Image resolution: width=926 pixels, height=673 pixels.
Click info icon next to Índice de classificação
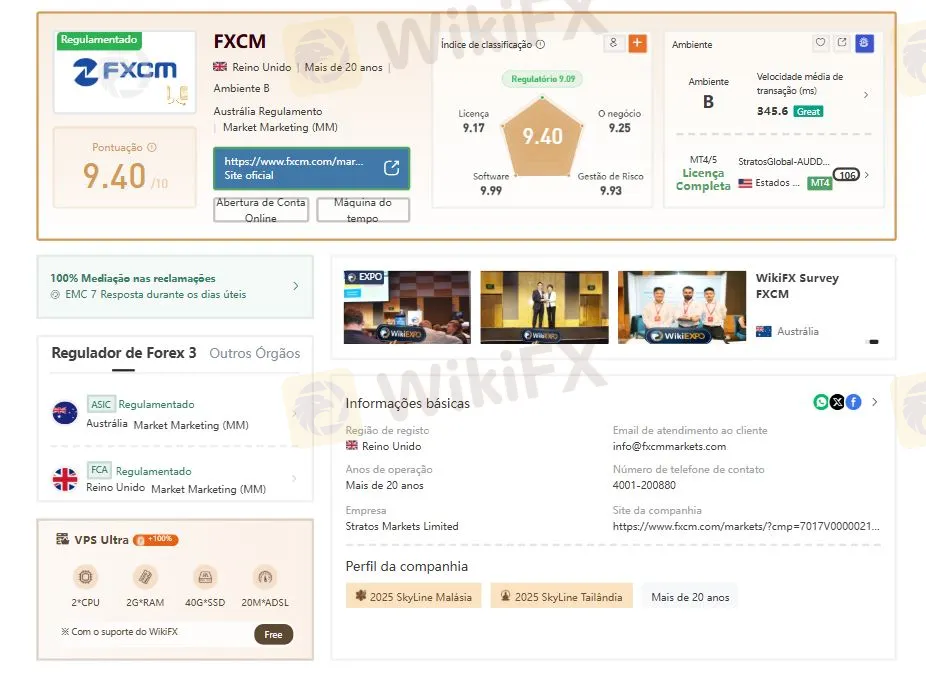click(x=540, y=44)
